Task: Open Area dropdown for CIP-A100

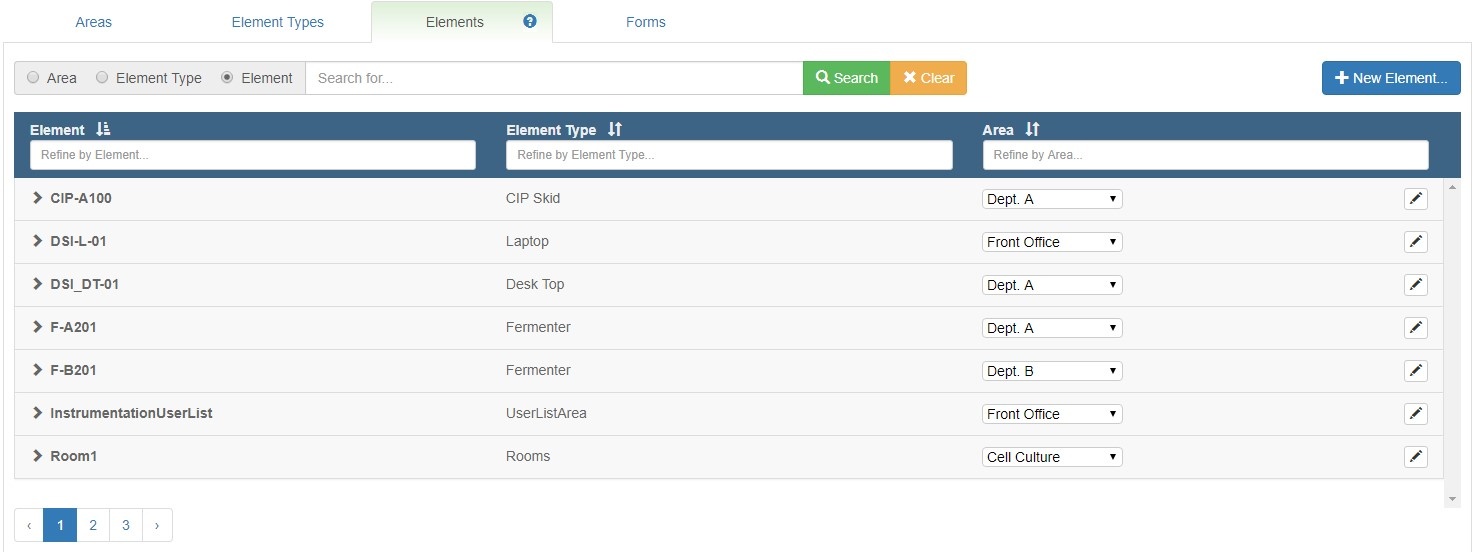Action: (x=1052, y=199)
